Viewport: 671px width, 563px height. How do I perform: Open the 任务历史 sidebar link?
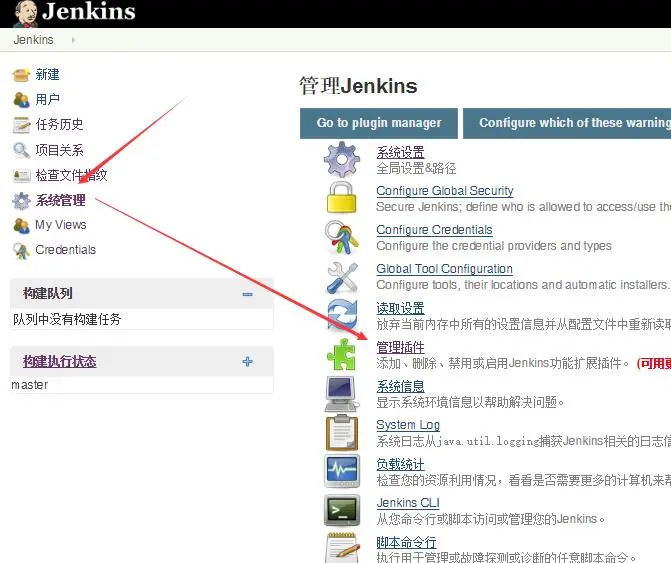coord(59,124)
